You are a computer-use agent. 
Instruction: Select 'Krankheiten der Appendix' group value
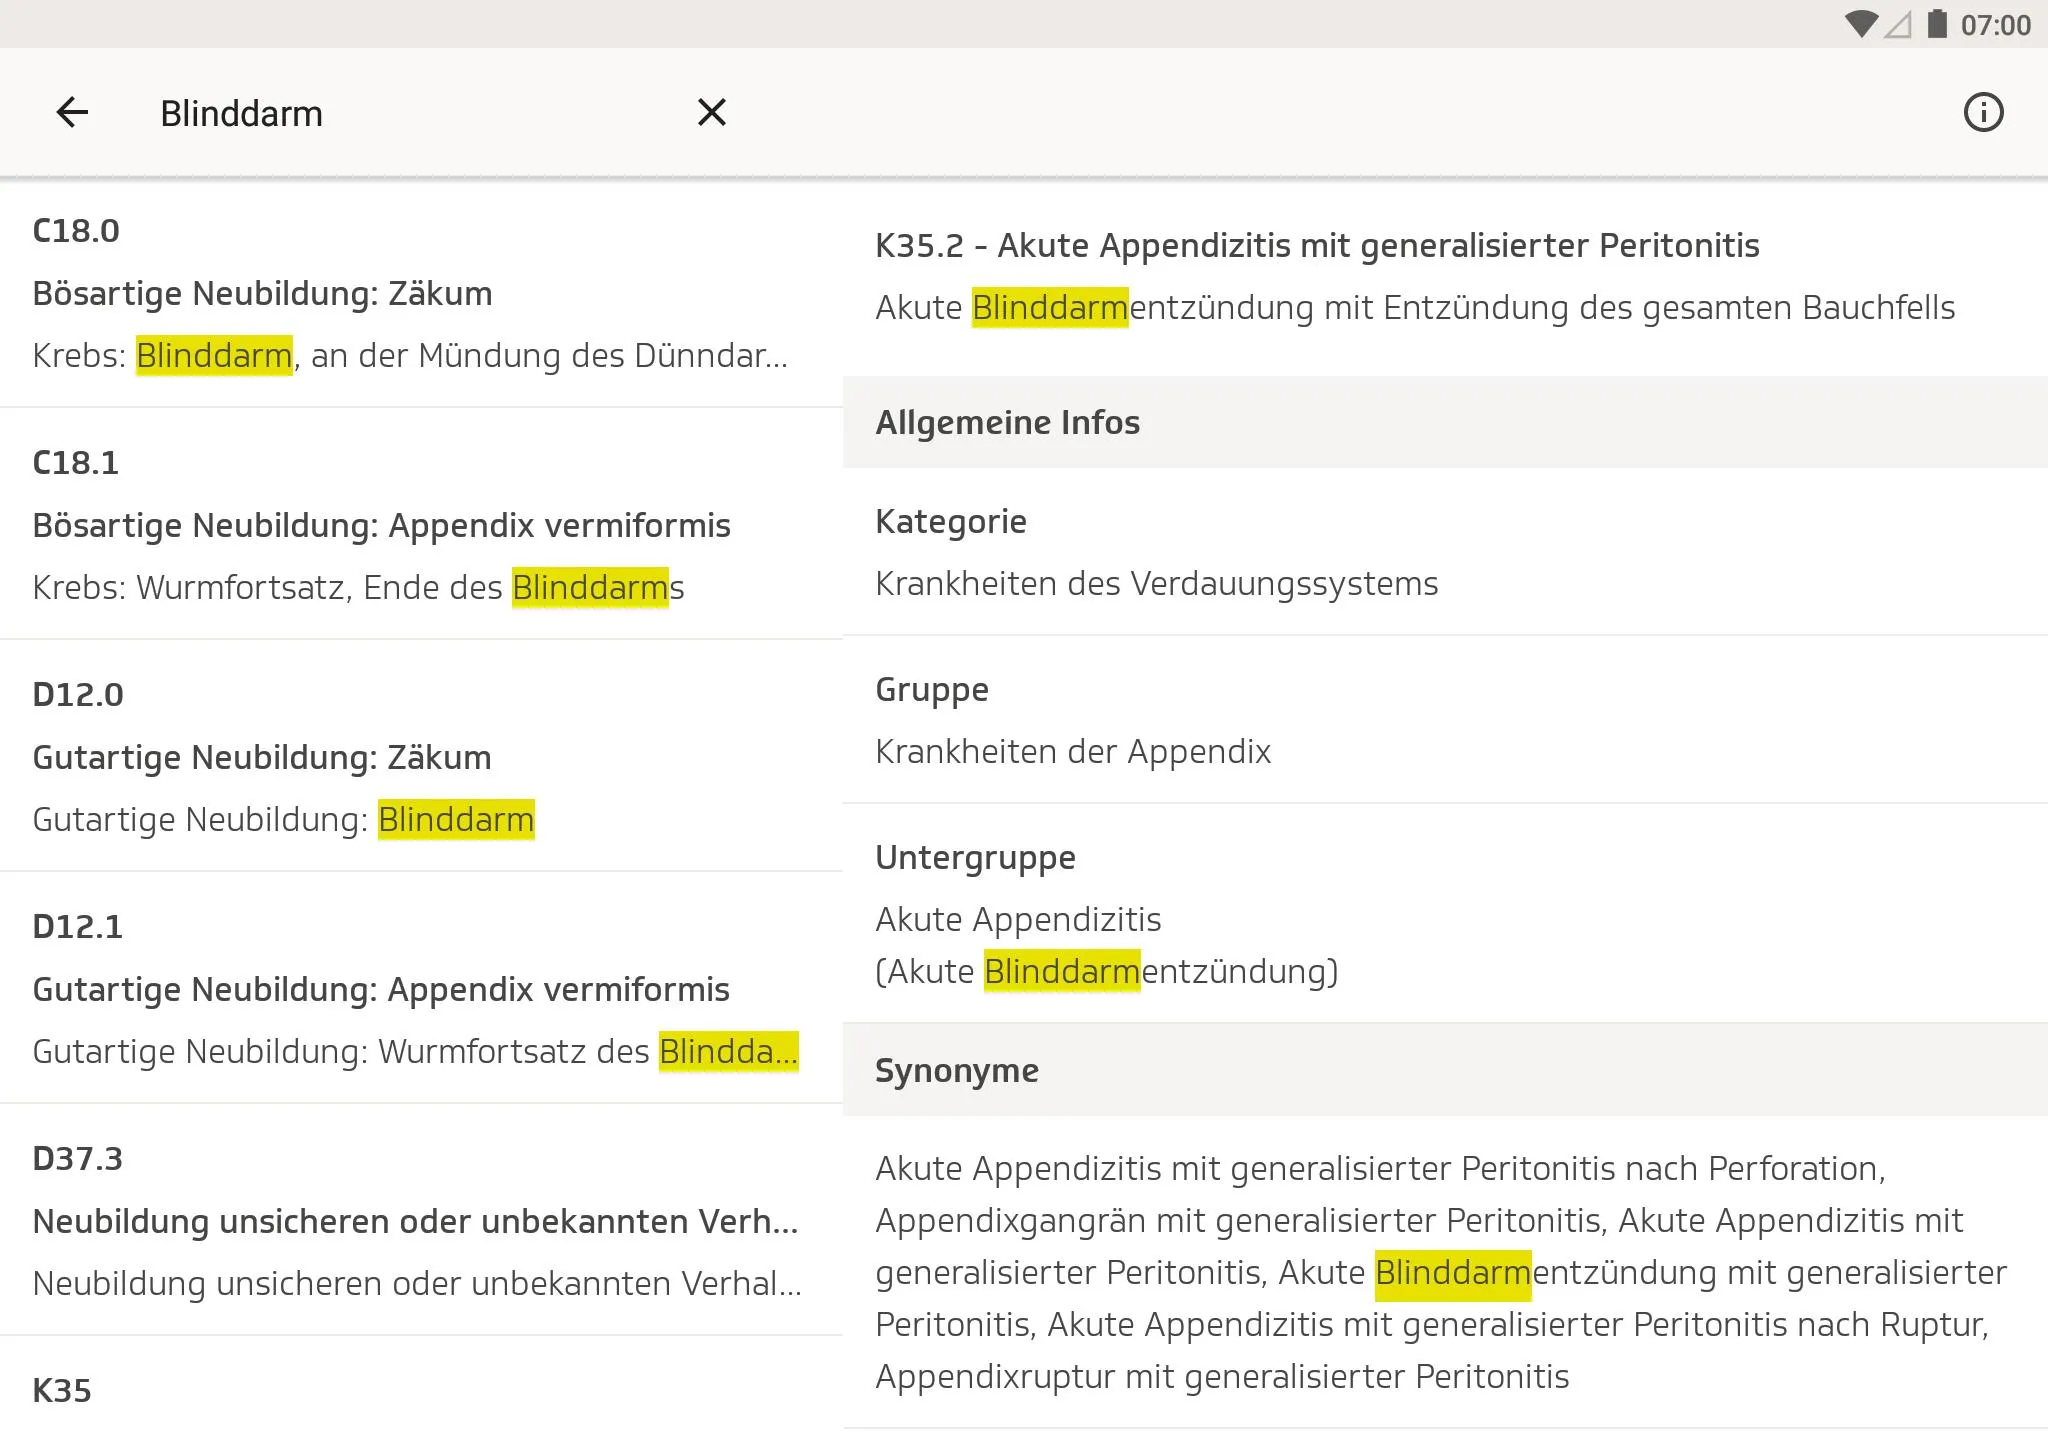pyautogui.click(x=1073, y=752)
